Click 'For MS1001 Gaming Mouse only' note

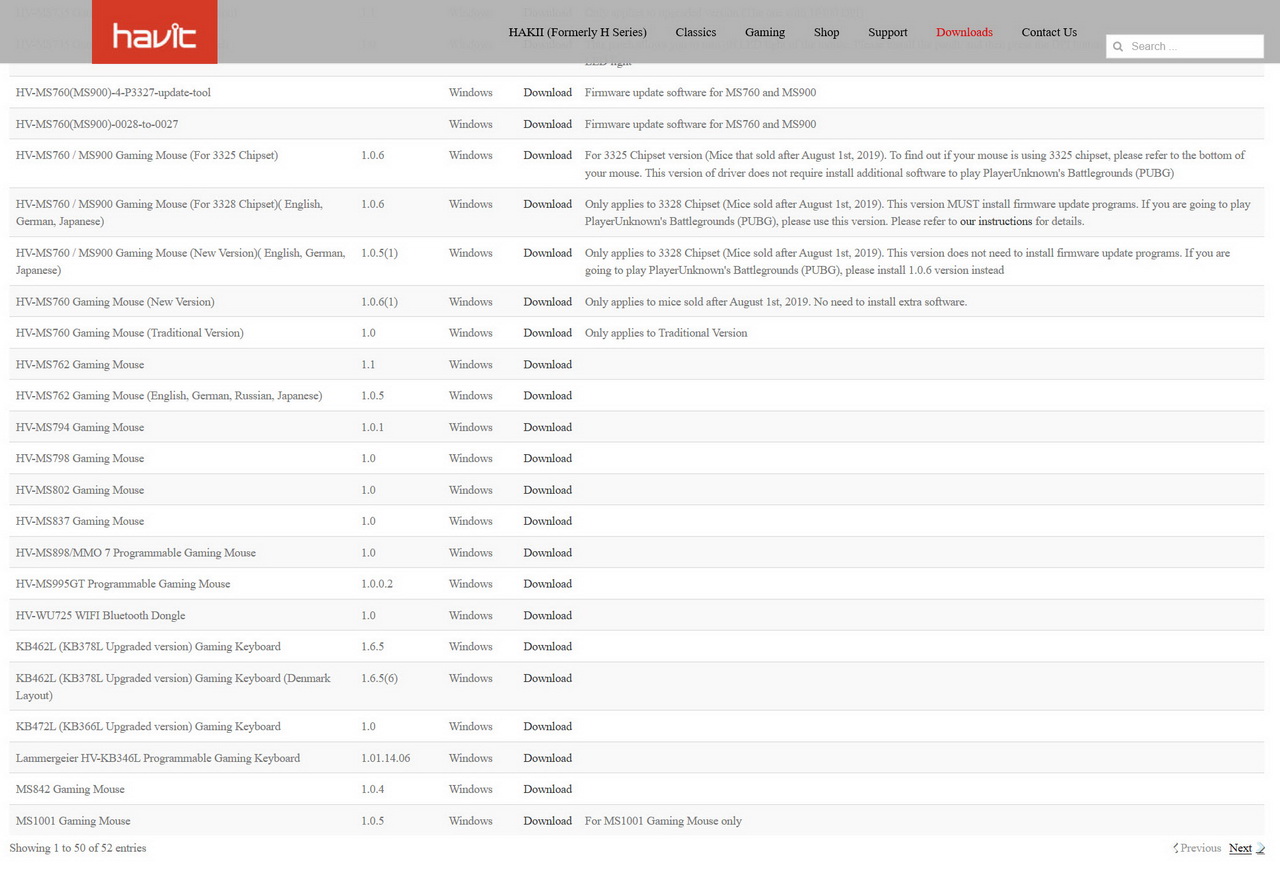[x=663, y=821]
